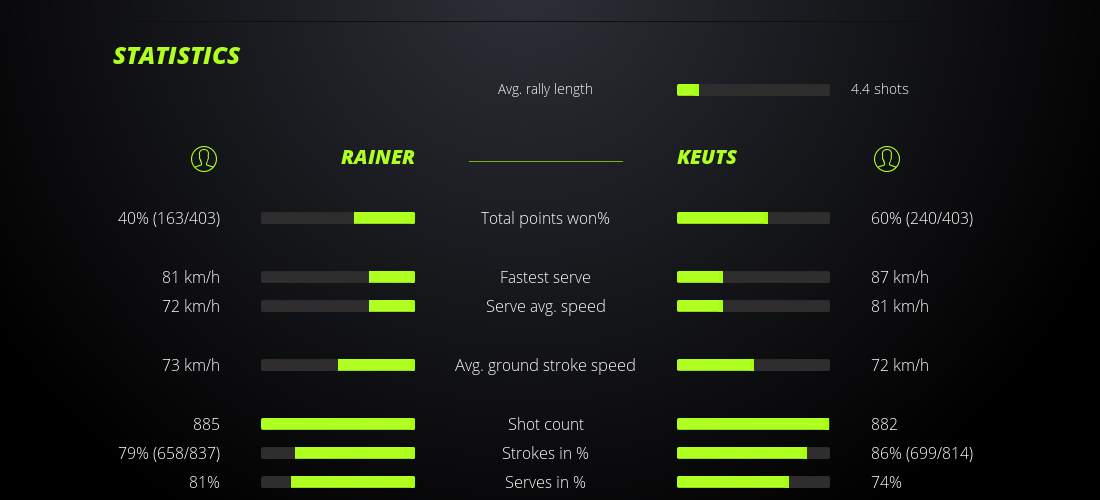Viewport: 1100px width, 500px height.
Task: Click Keuts' Shot count bar
Action: point(753,424)
